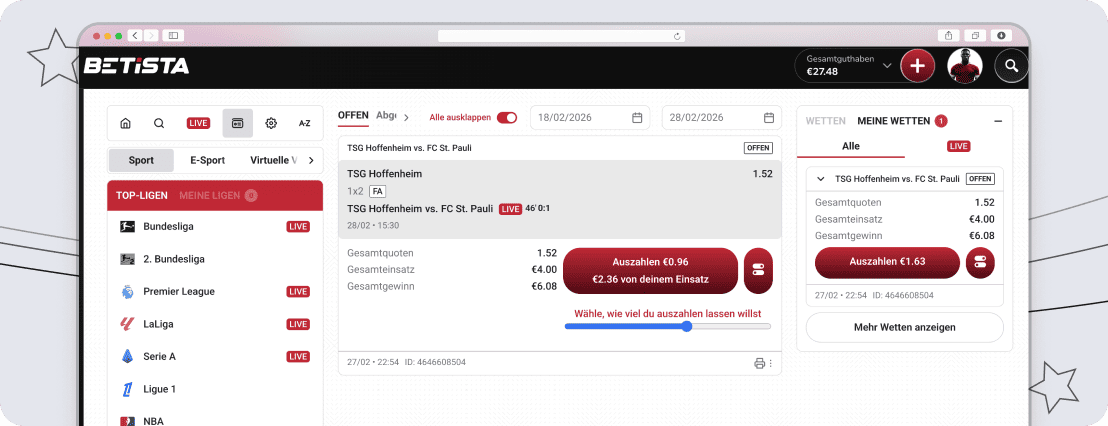Click the print icon on bet footer
The image size is (1108, 426).
coord(760,363)
